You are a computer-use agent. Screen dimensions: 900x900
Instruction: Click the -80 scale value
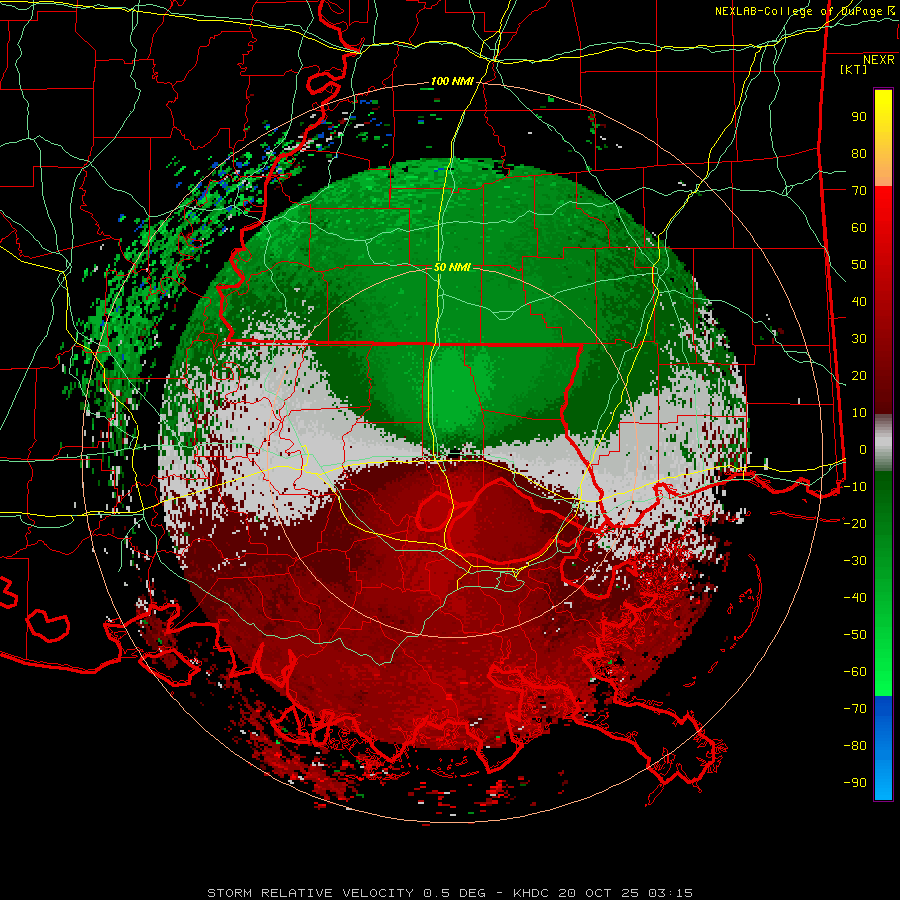click(x=855, y=746)
